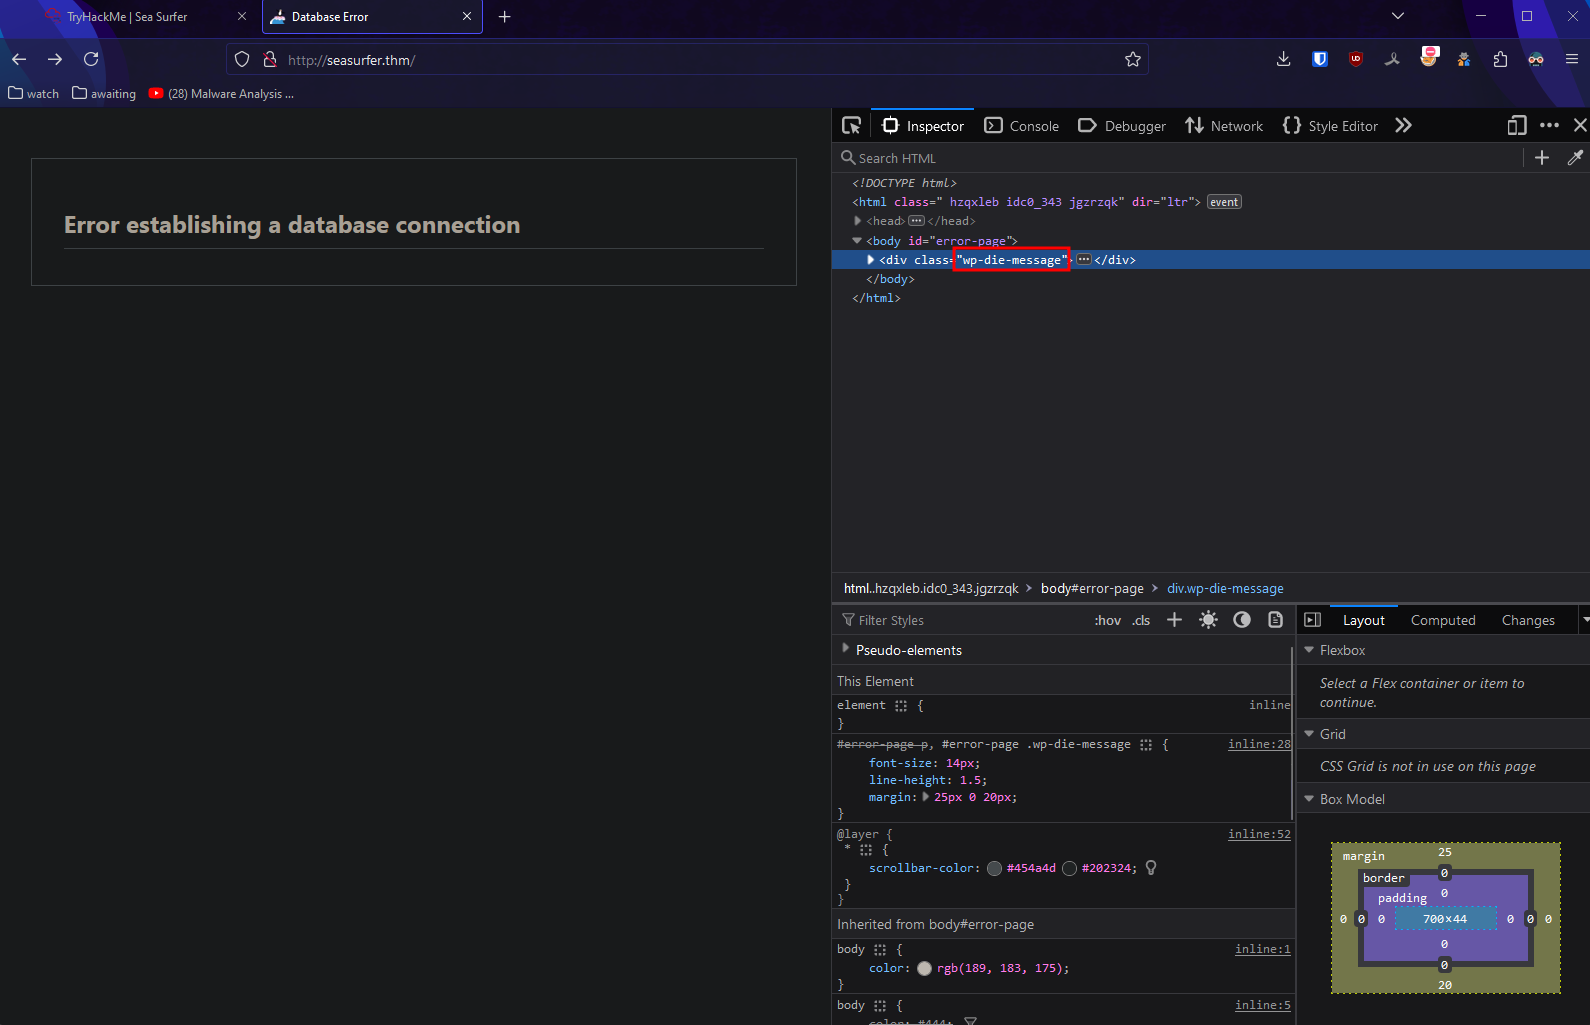
Task: Switch to Computed sidebar tab
Action: point(1443,620)
